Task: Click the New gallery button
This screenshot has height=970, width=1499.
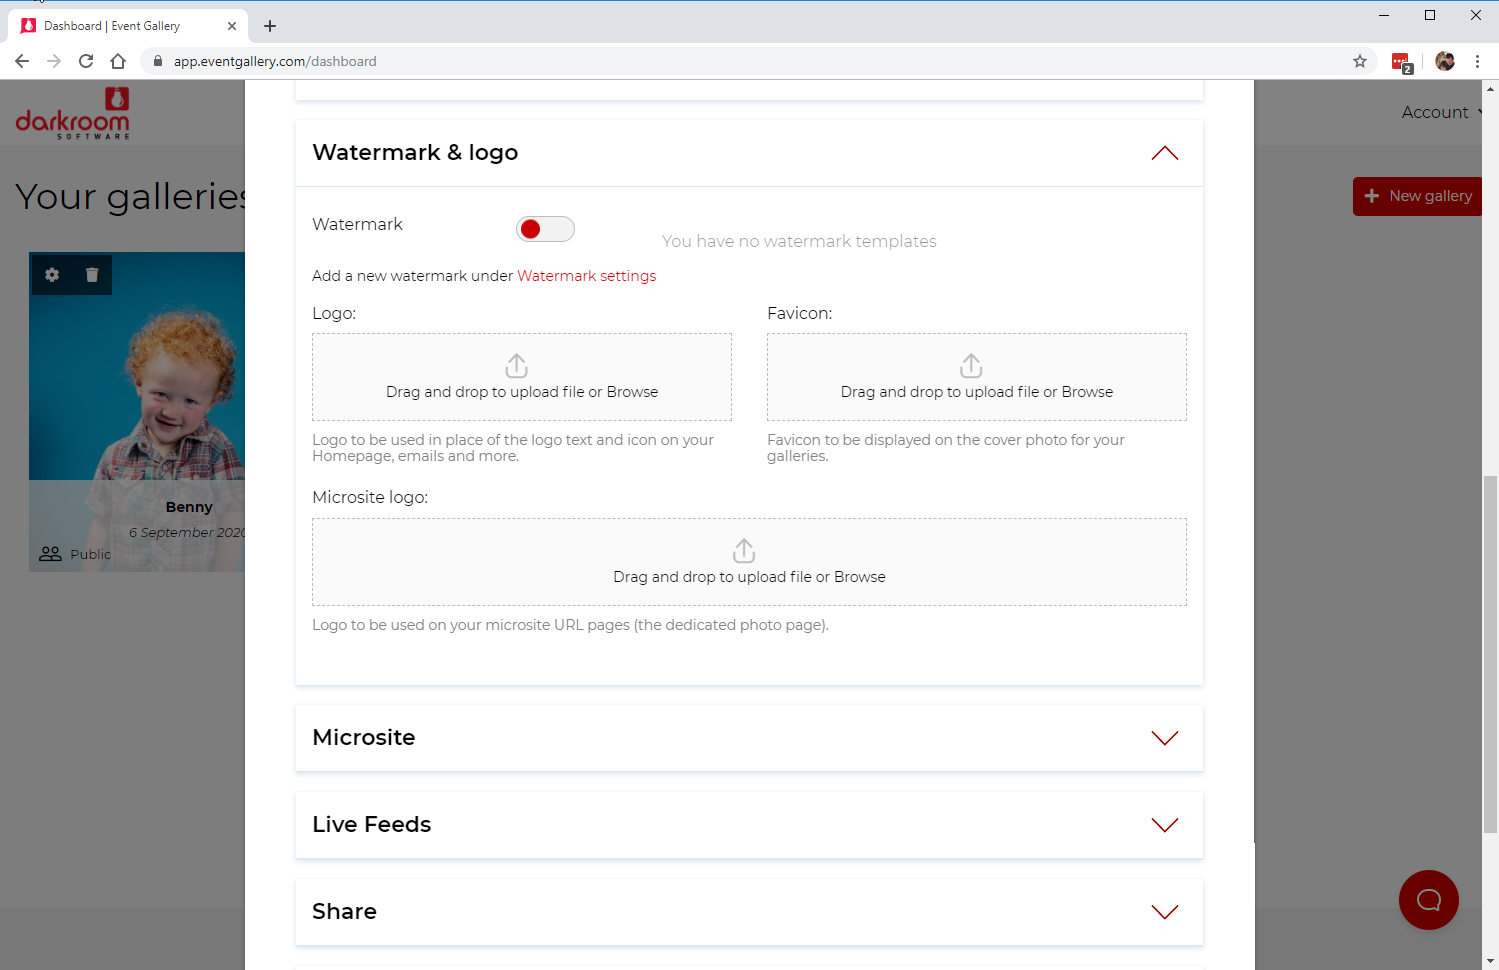Action: click(x=1418, y=196)
